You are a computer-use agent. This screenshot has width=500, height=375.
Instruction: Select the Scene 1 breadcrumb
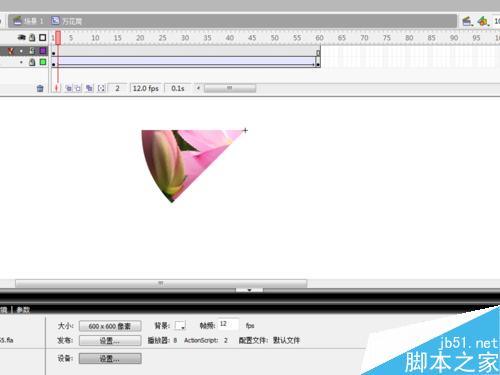29,21
